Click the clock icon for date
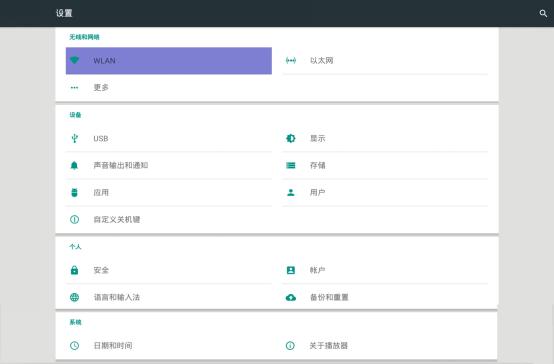The image size is (554, 364). coord(74,345)
